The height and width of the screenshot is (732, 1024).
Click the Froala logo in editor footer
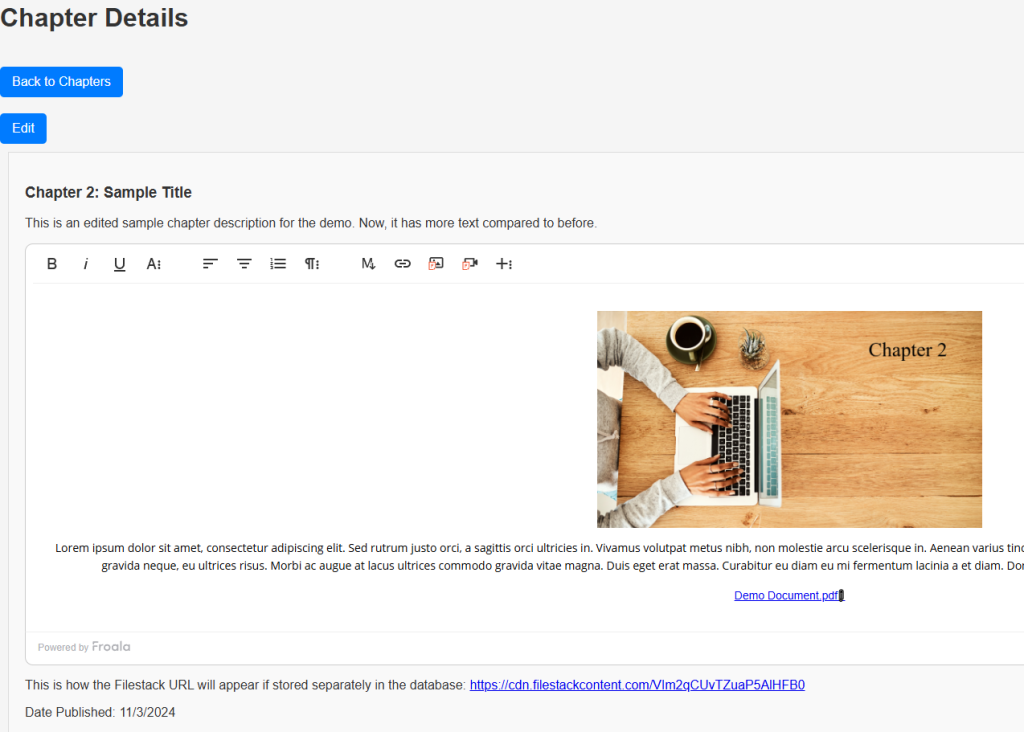coord(111,647)
